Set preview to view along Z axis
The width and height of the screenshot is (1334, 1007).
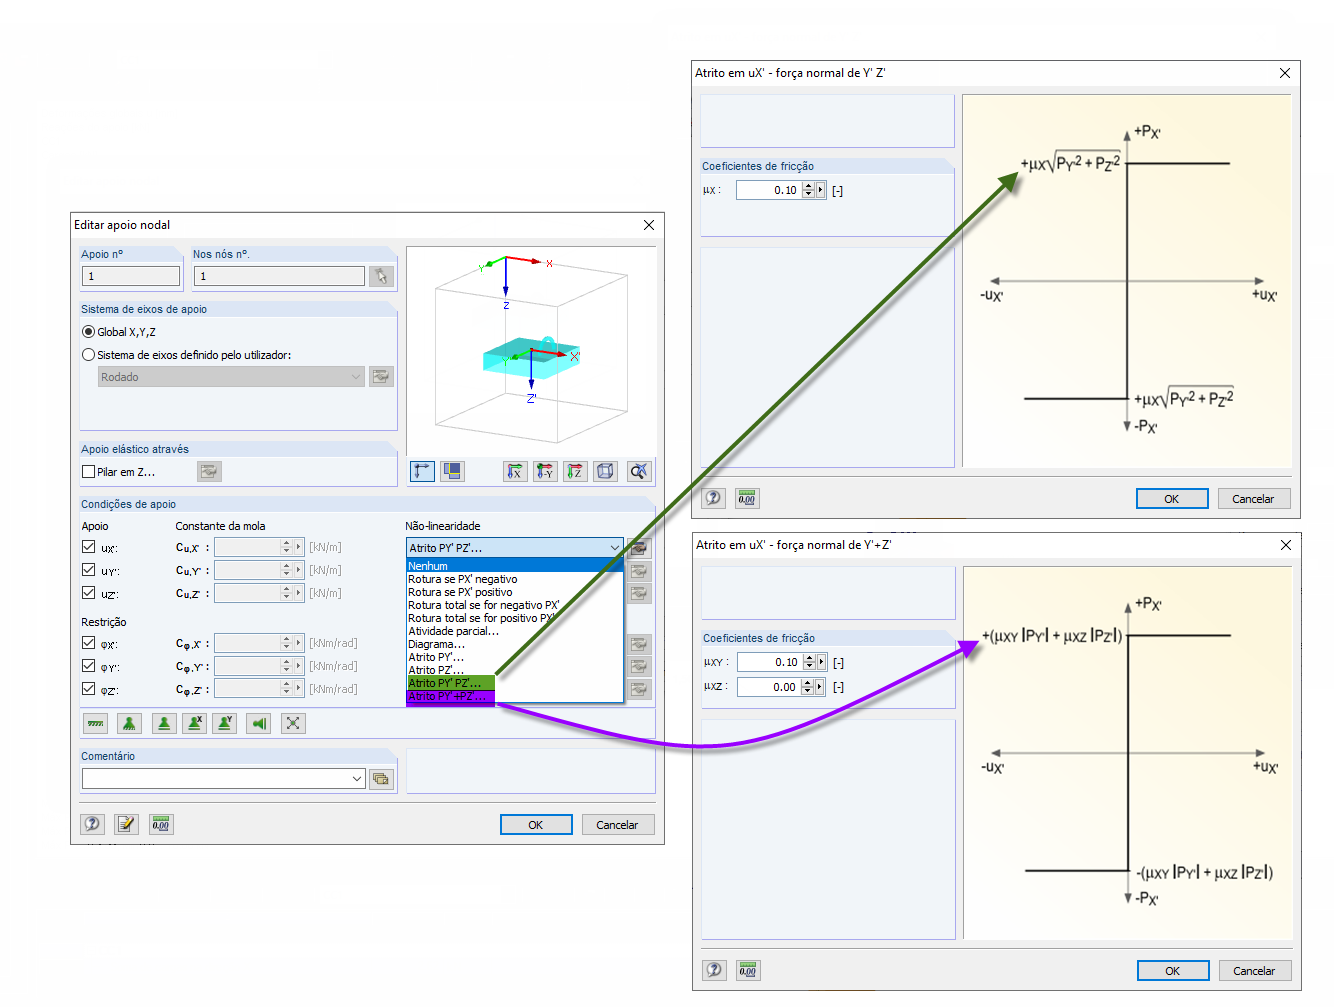point(575,471)
